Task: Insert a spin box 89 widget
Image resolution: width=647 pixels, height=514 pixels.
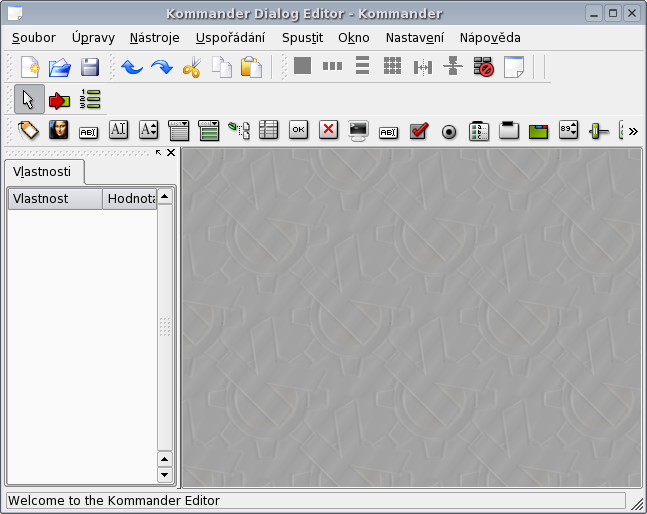Action: point(569,130)
